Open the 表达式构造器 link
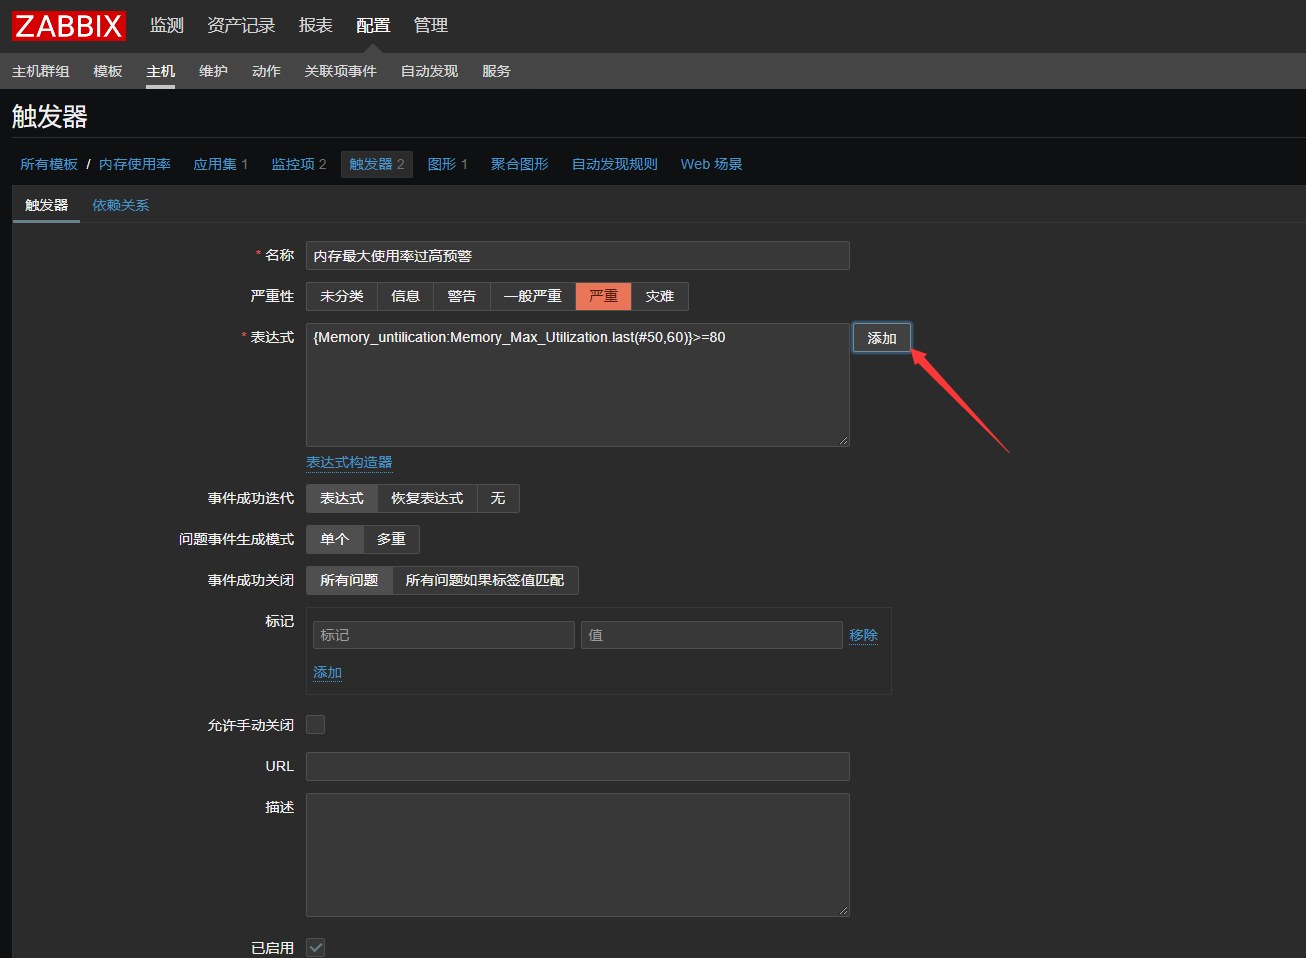The width and height of the screenshot is (1306, 958). coord(349,462)
